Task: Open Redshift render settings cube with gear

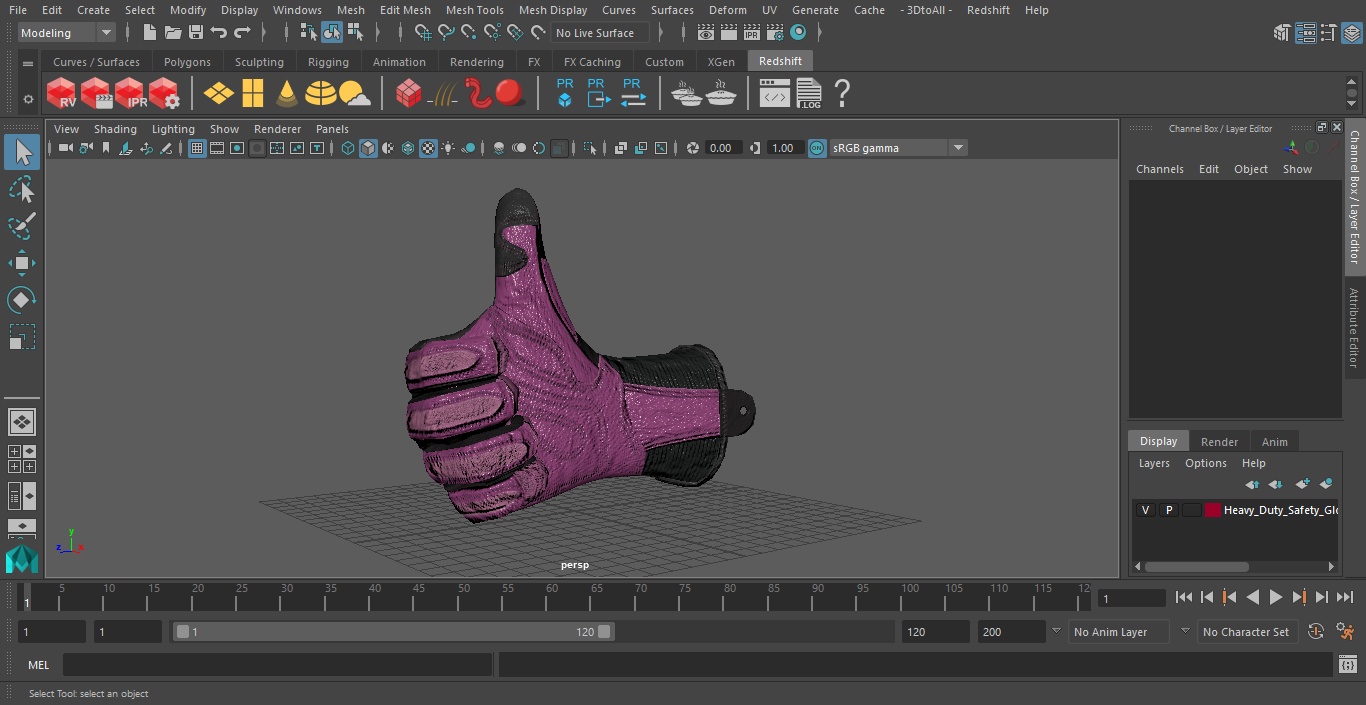Action: point(164,94)
